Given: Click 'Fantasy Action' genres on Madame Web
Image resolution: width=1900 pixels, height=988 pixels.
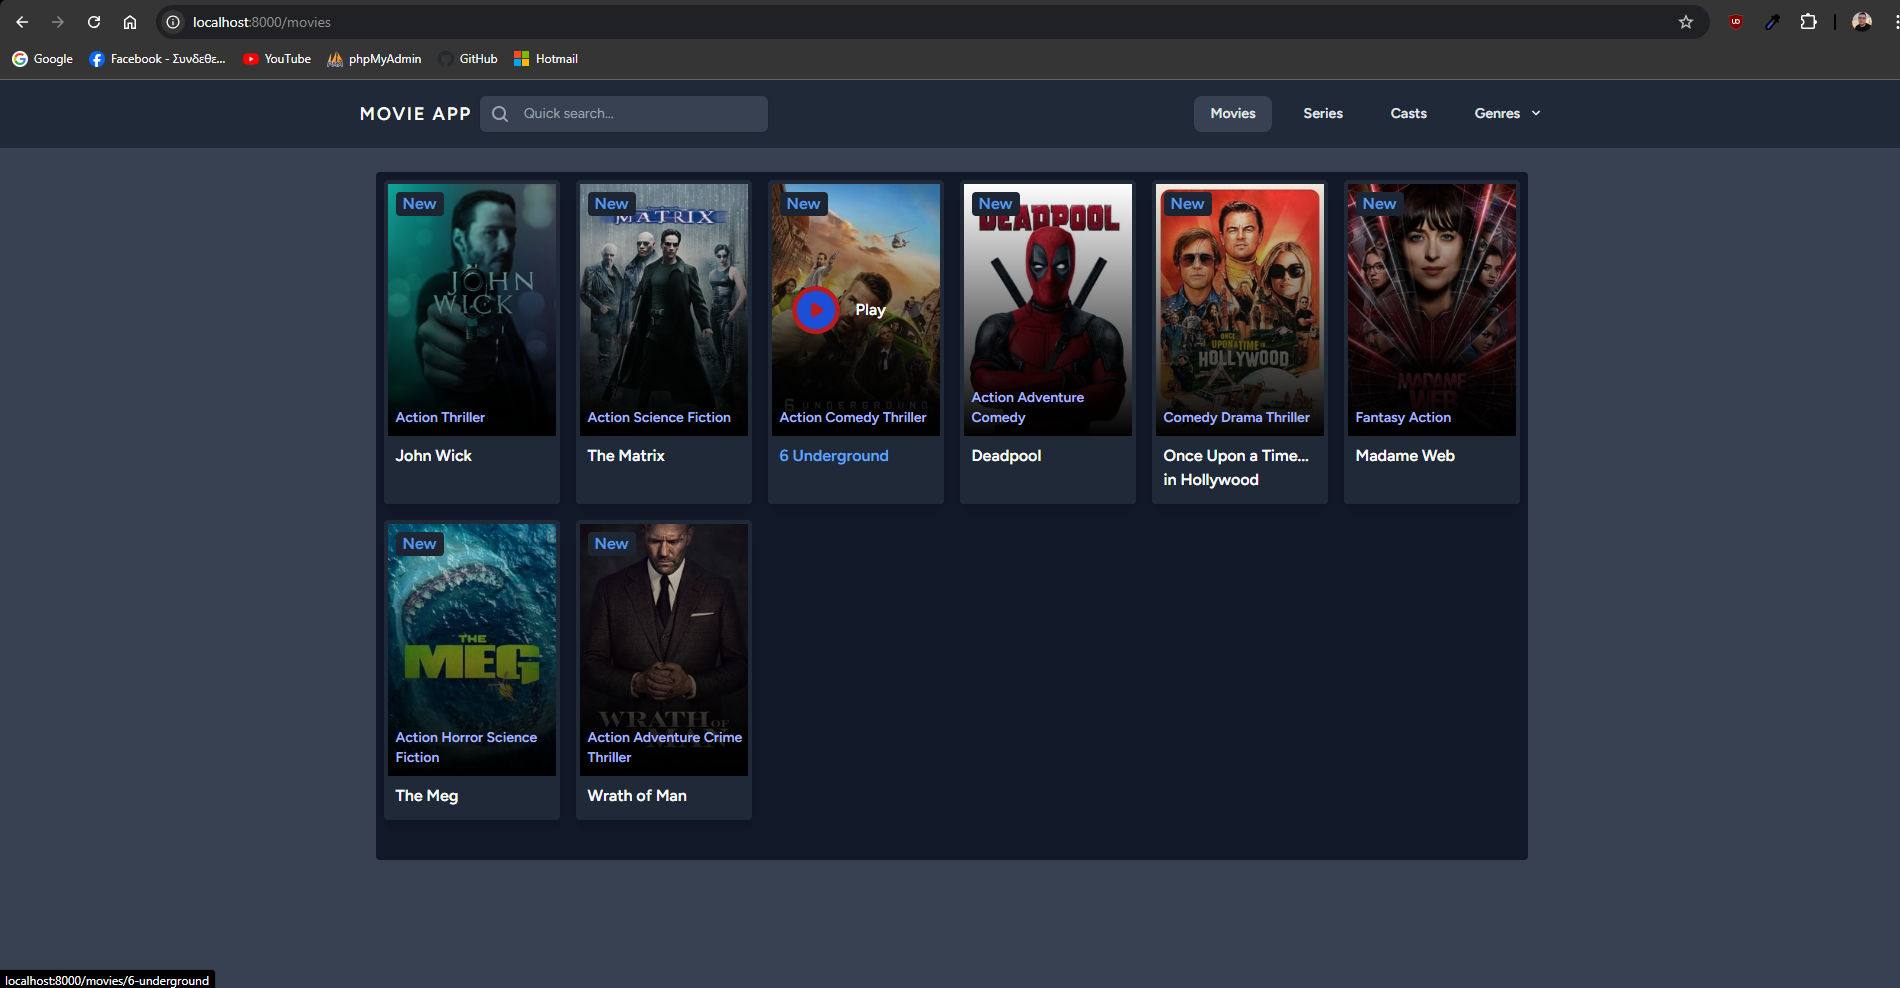Looking at the screenshot, I should click(1403, 418).
